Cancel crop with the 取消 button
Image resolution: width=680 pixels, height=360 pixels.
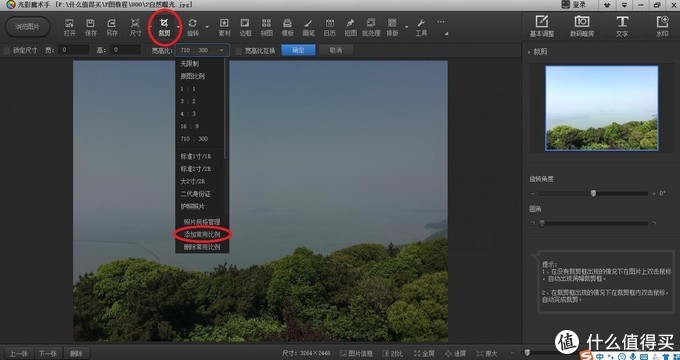pos(336,50)
